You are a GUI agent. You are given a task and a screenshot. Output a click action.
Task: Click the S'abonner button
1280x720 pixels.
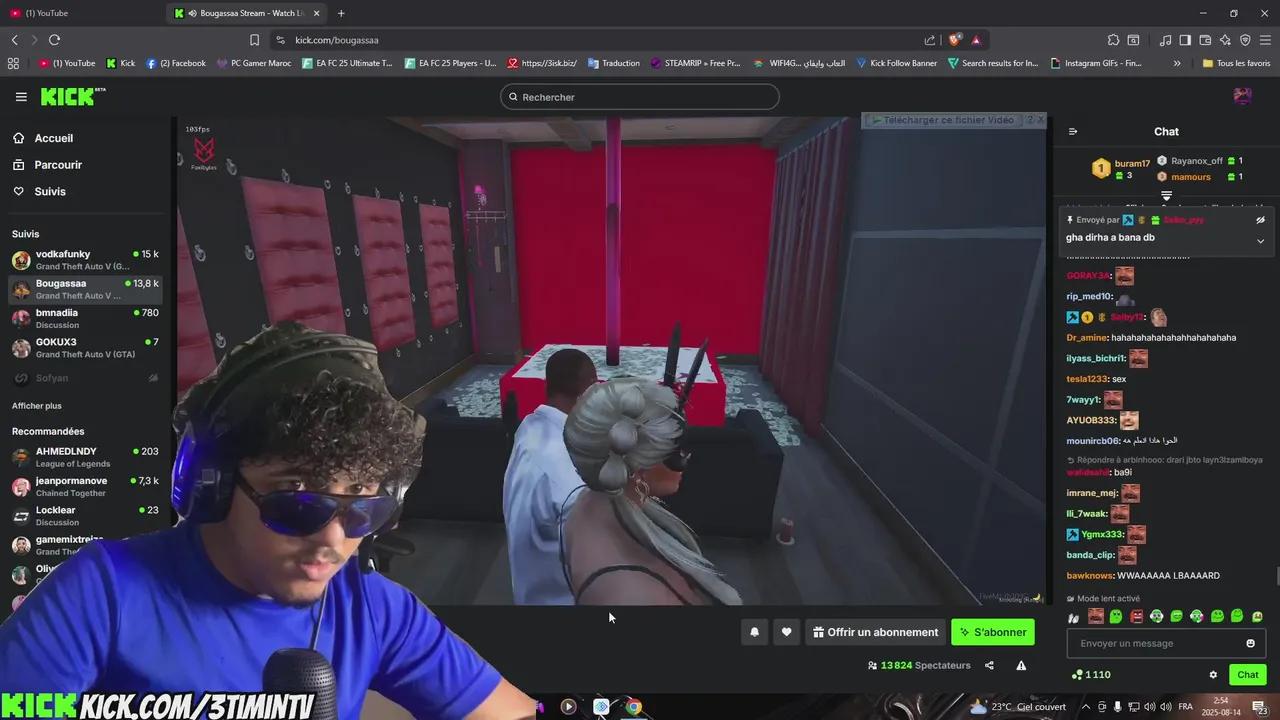coord(993,632)
